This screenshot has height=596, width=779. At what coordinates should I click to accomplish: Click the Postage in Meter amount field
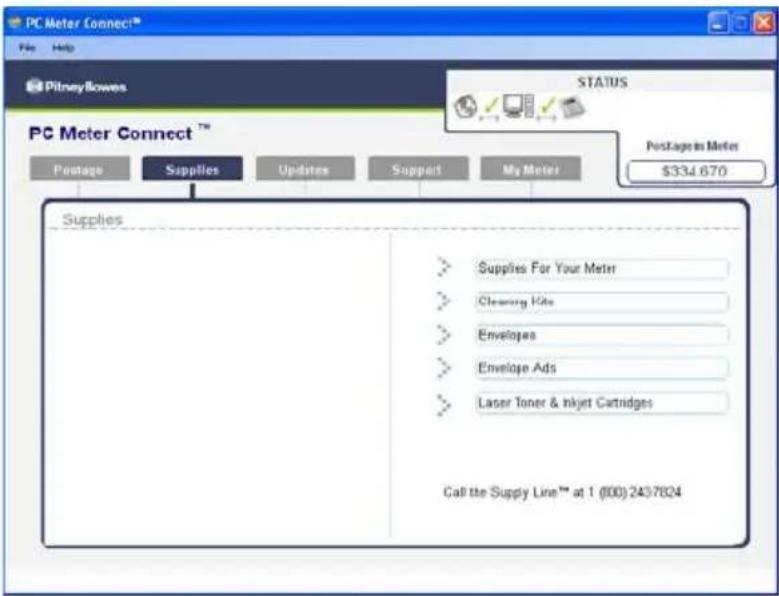(x=696, y=171)
